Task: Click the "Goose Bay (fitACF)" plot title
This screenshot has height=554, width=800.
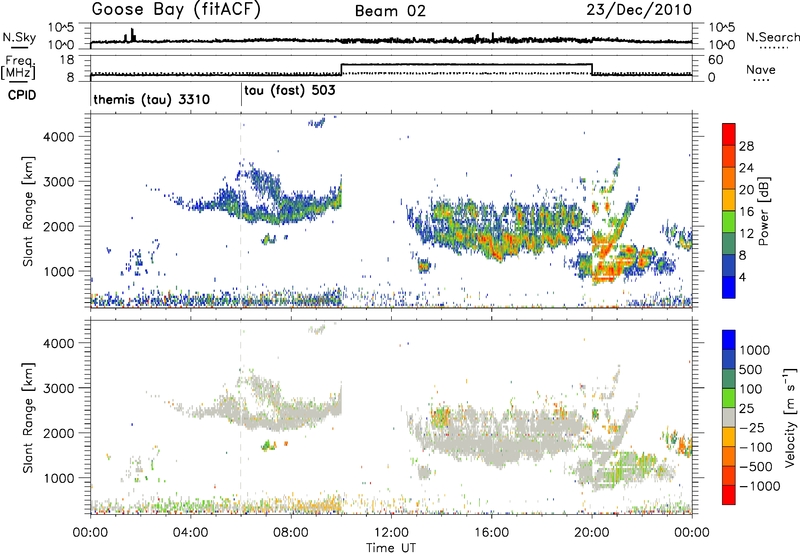Action: point(176,10)
